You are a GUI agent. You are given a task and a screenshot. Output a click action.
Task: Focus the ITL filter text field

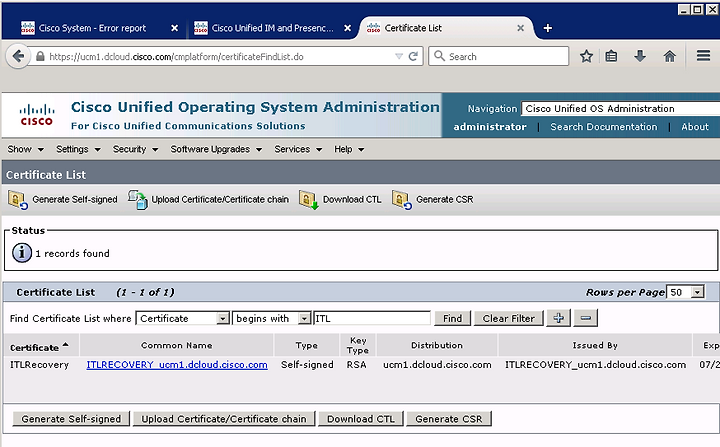(372, 318)
